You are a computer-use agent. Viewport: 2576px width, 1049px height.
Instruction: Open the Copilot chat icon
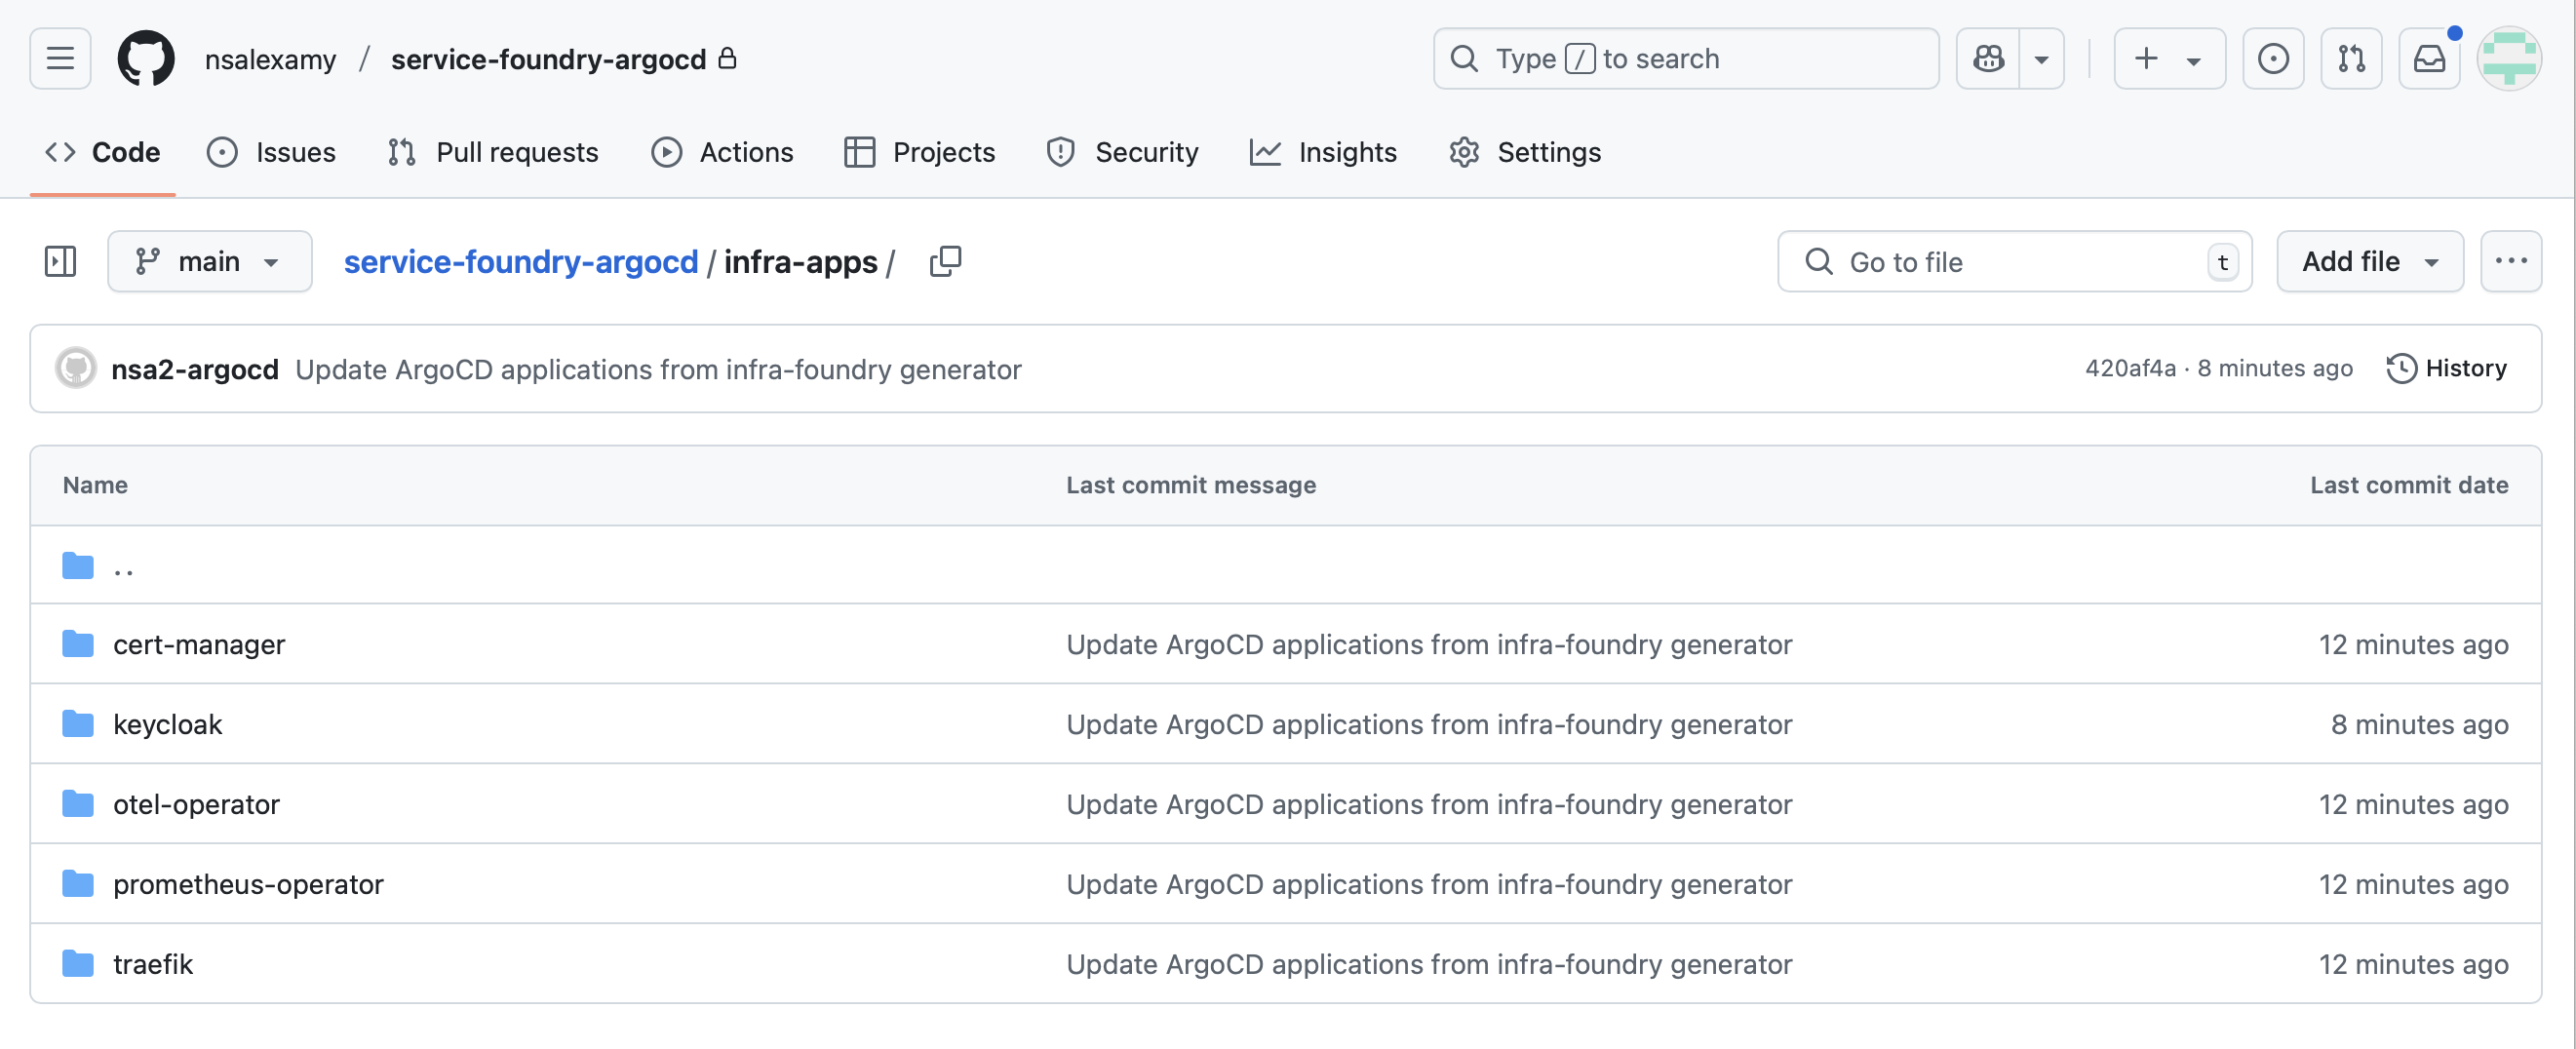coord(1988,58)
